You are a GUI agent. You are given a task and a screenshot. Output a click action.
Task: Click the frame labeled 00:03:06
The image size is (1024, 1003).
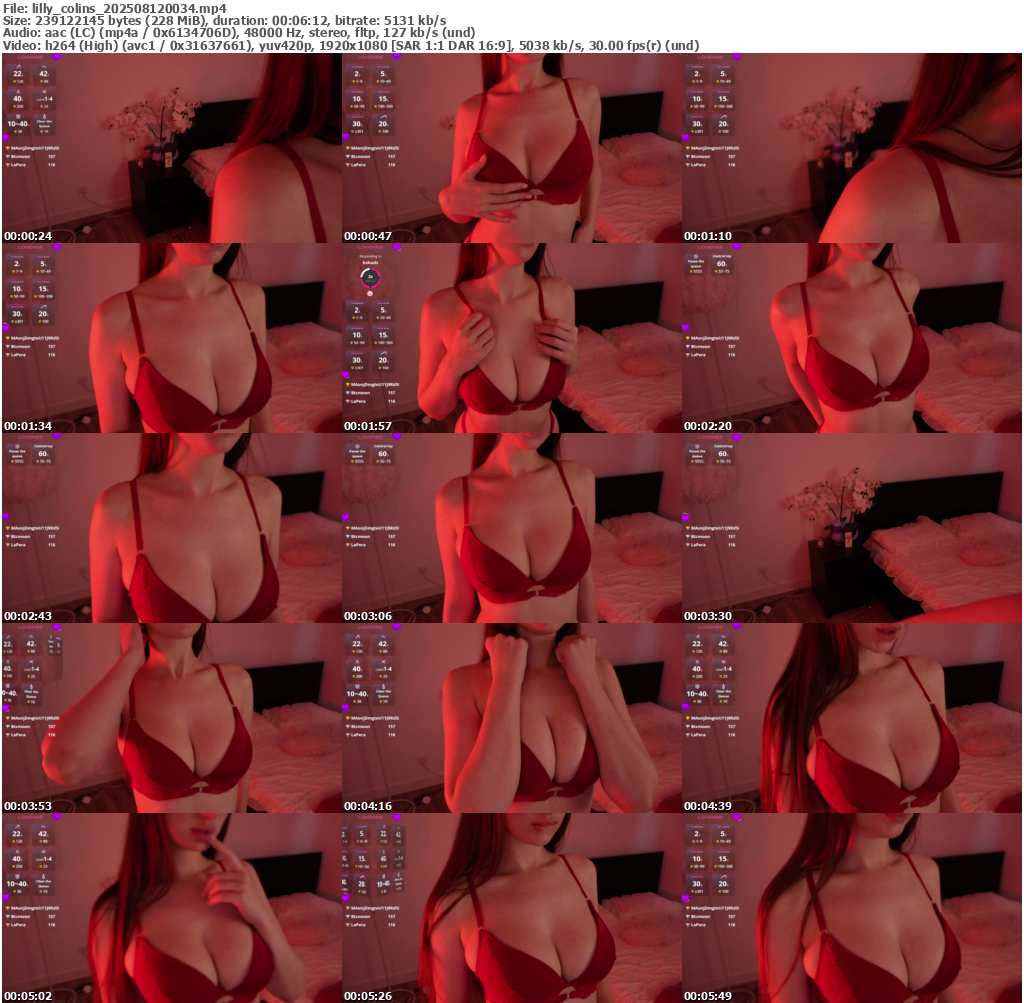pos(511,528)
